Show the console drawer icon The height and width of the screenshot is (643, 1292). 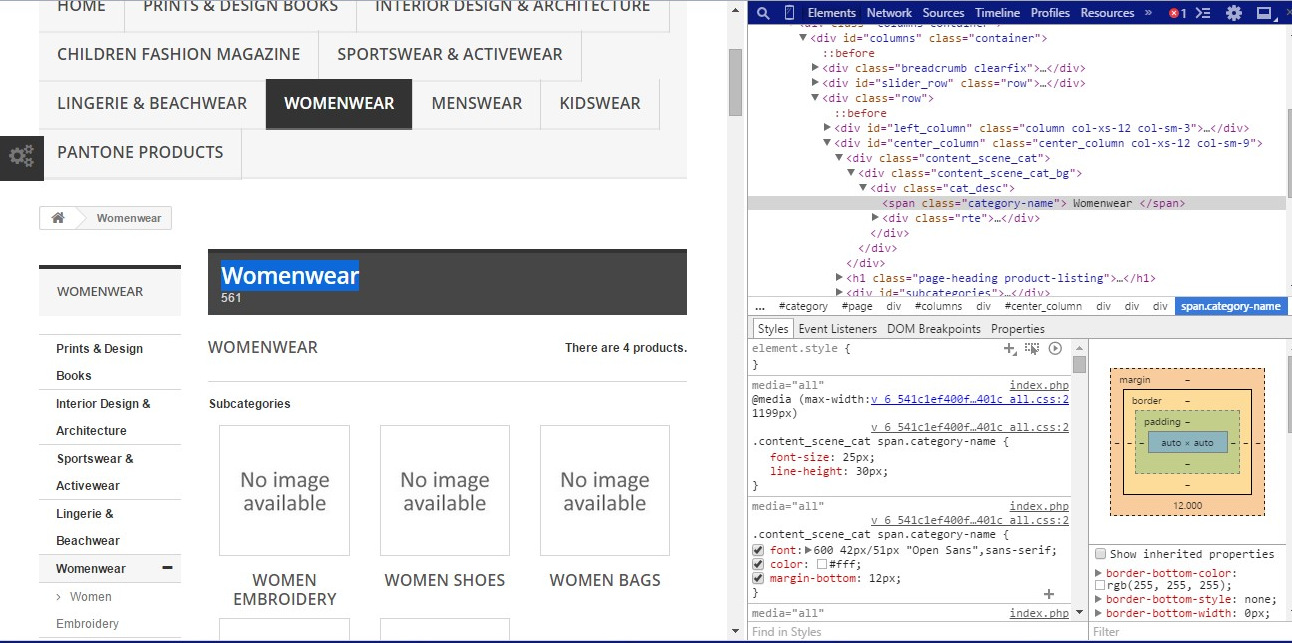pyautogui.click(x=1204, y=13)
